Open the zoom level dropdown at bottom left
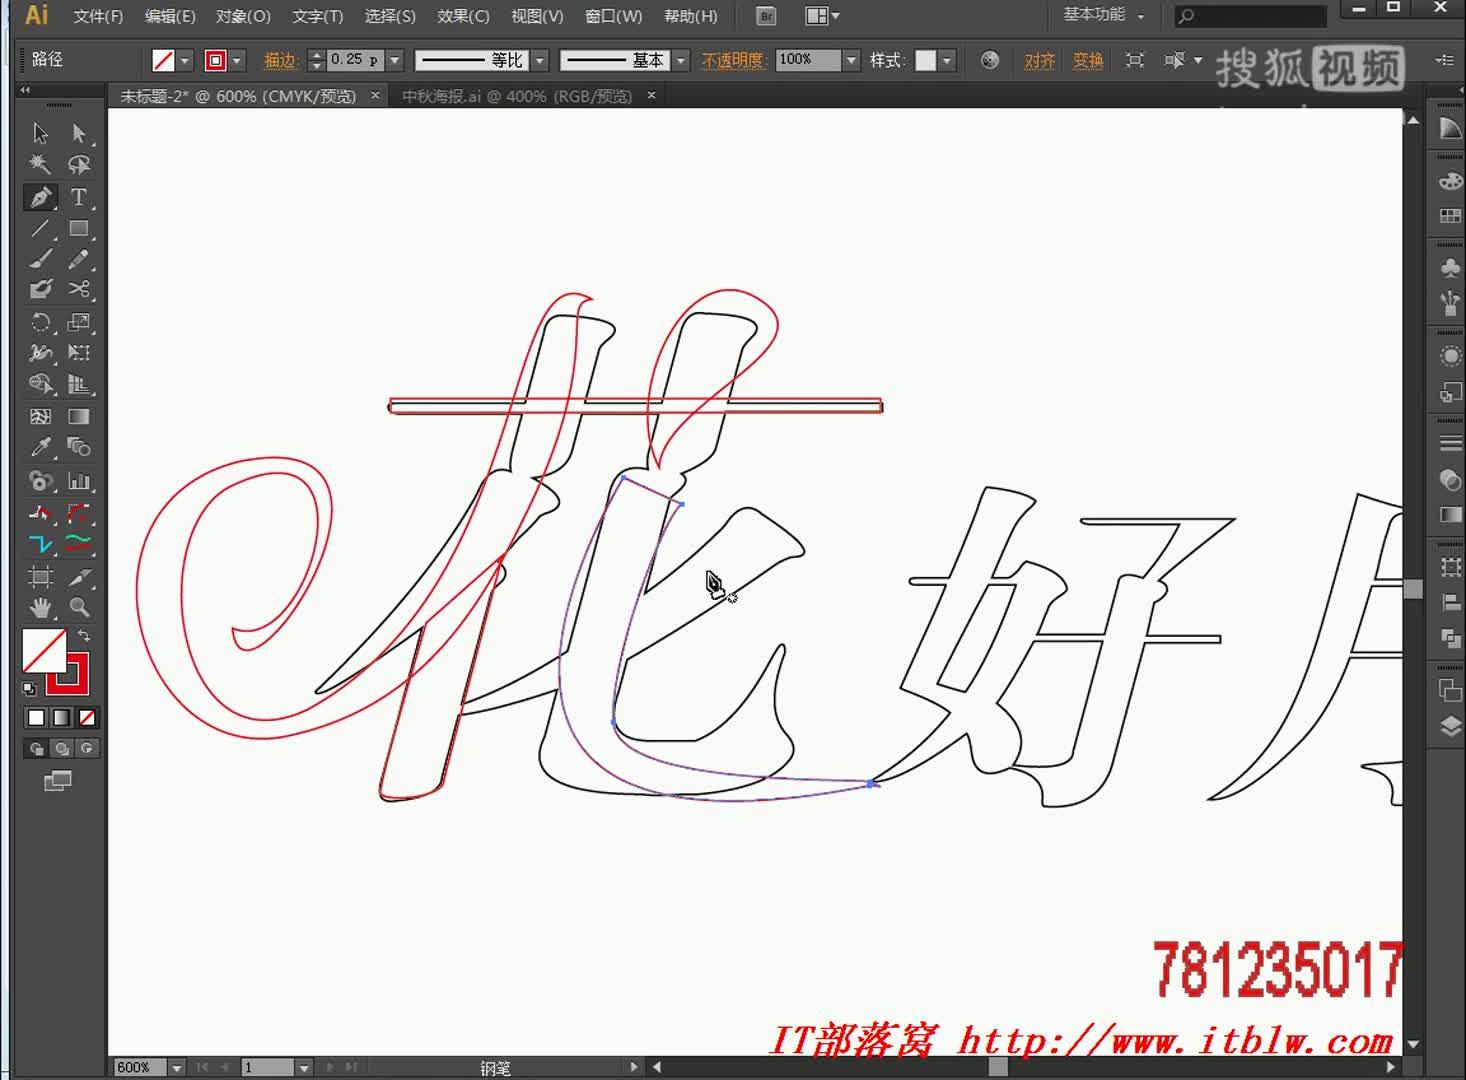The height and width of the screenshot is (1080, 1466). 177,1067
